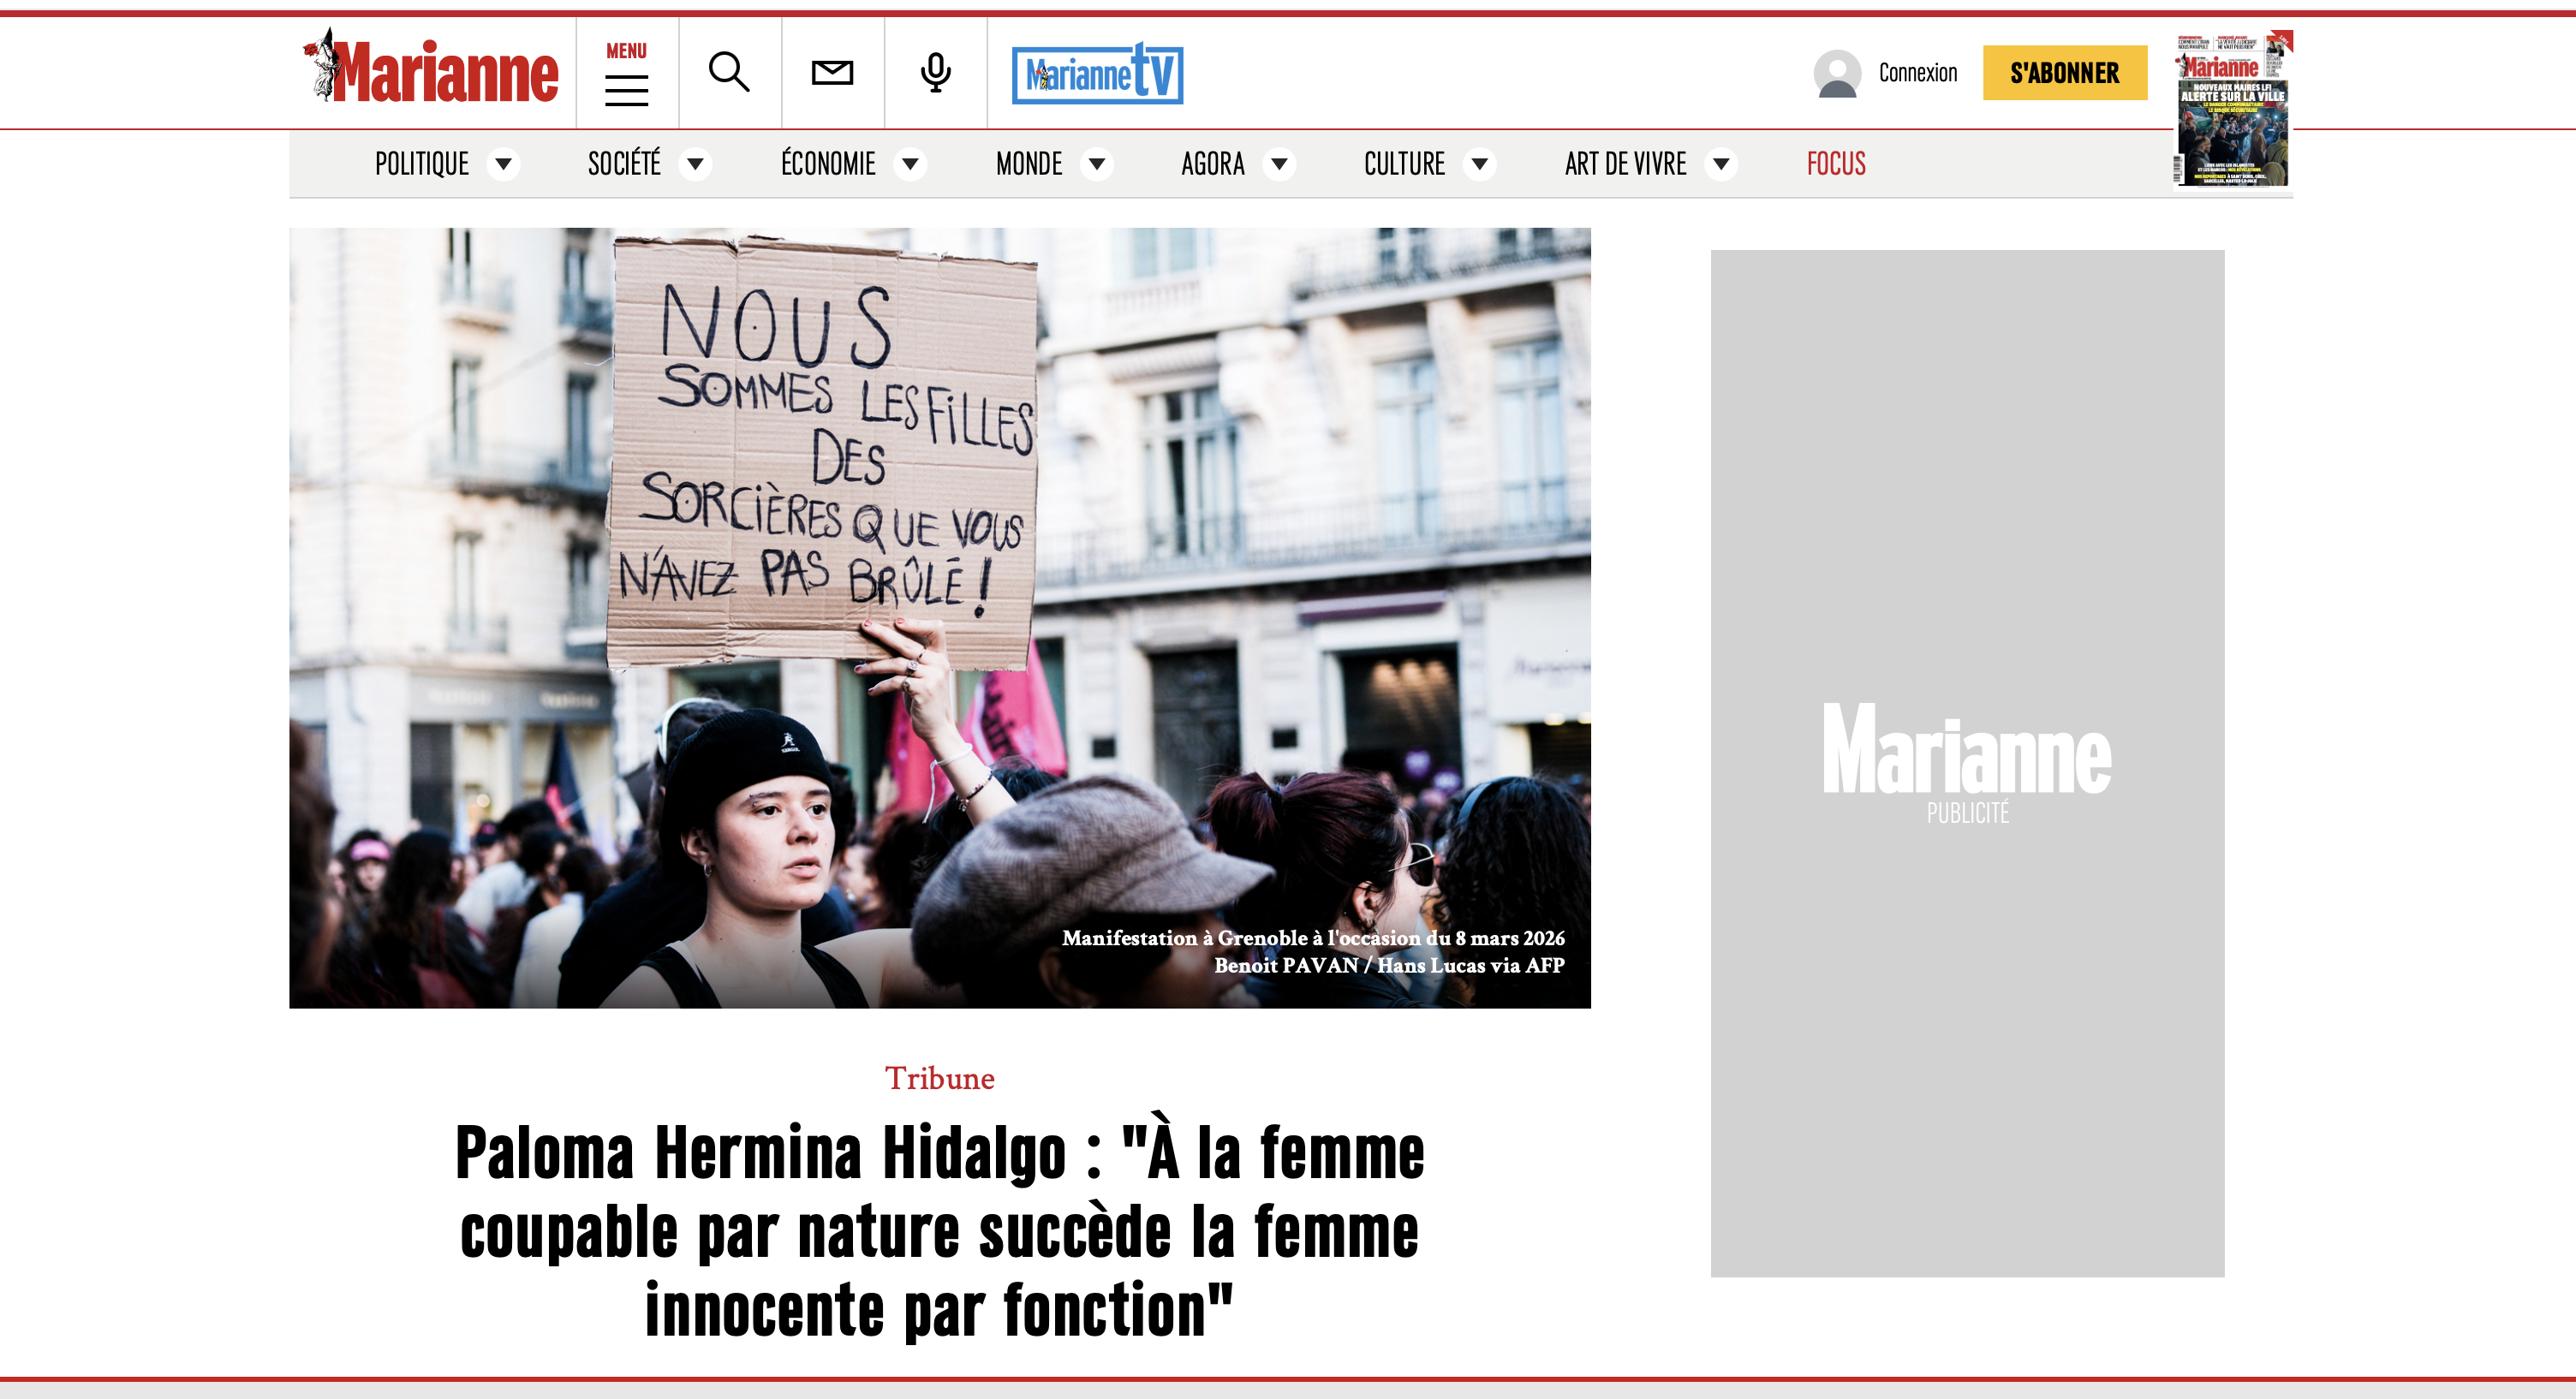Open the red FOCUS menu item
The width and height of the screenshot is (2576, 1399).
[x=1835, y=164]
